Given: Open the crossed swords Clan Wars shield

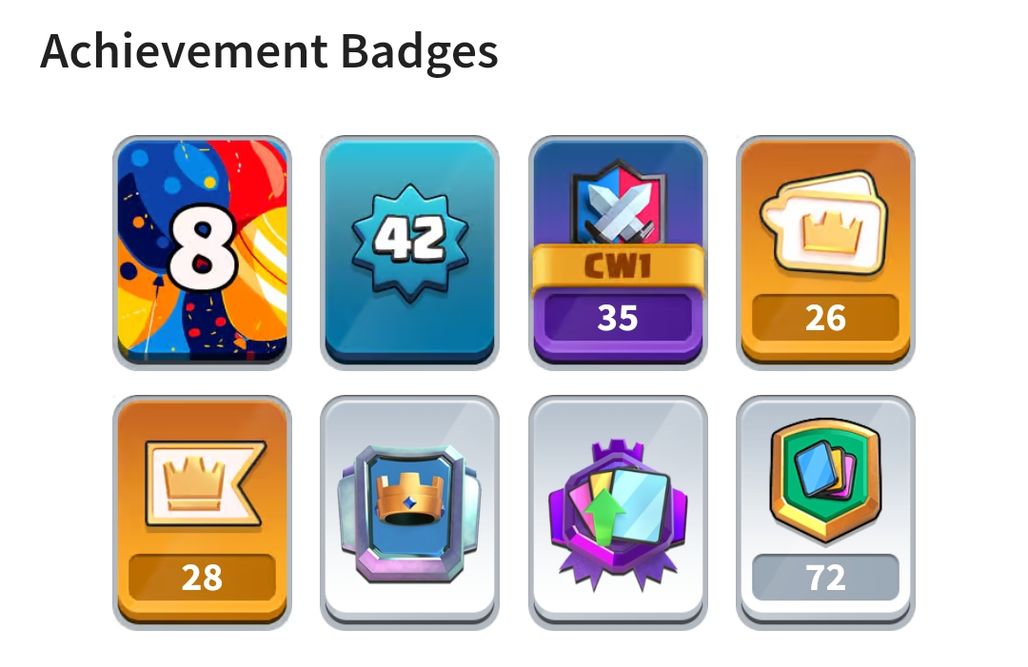Looking at the screenshot, I should pyautogui.click(x=618, y=207).
